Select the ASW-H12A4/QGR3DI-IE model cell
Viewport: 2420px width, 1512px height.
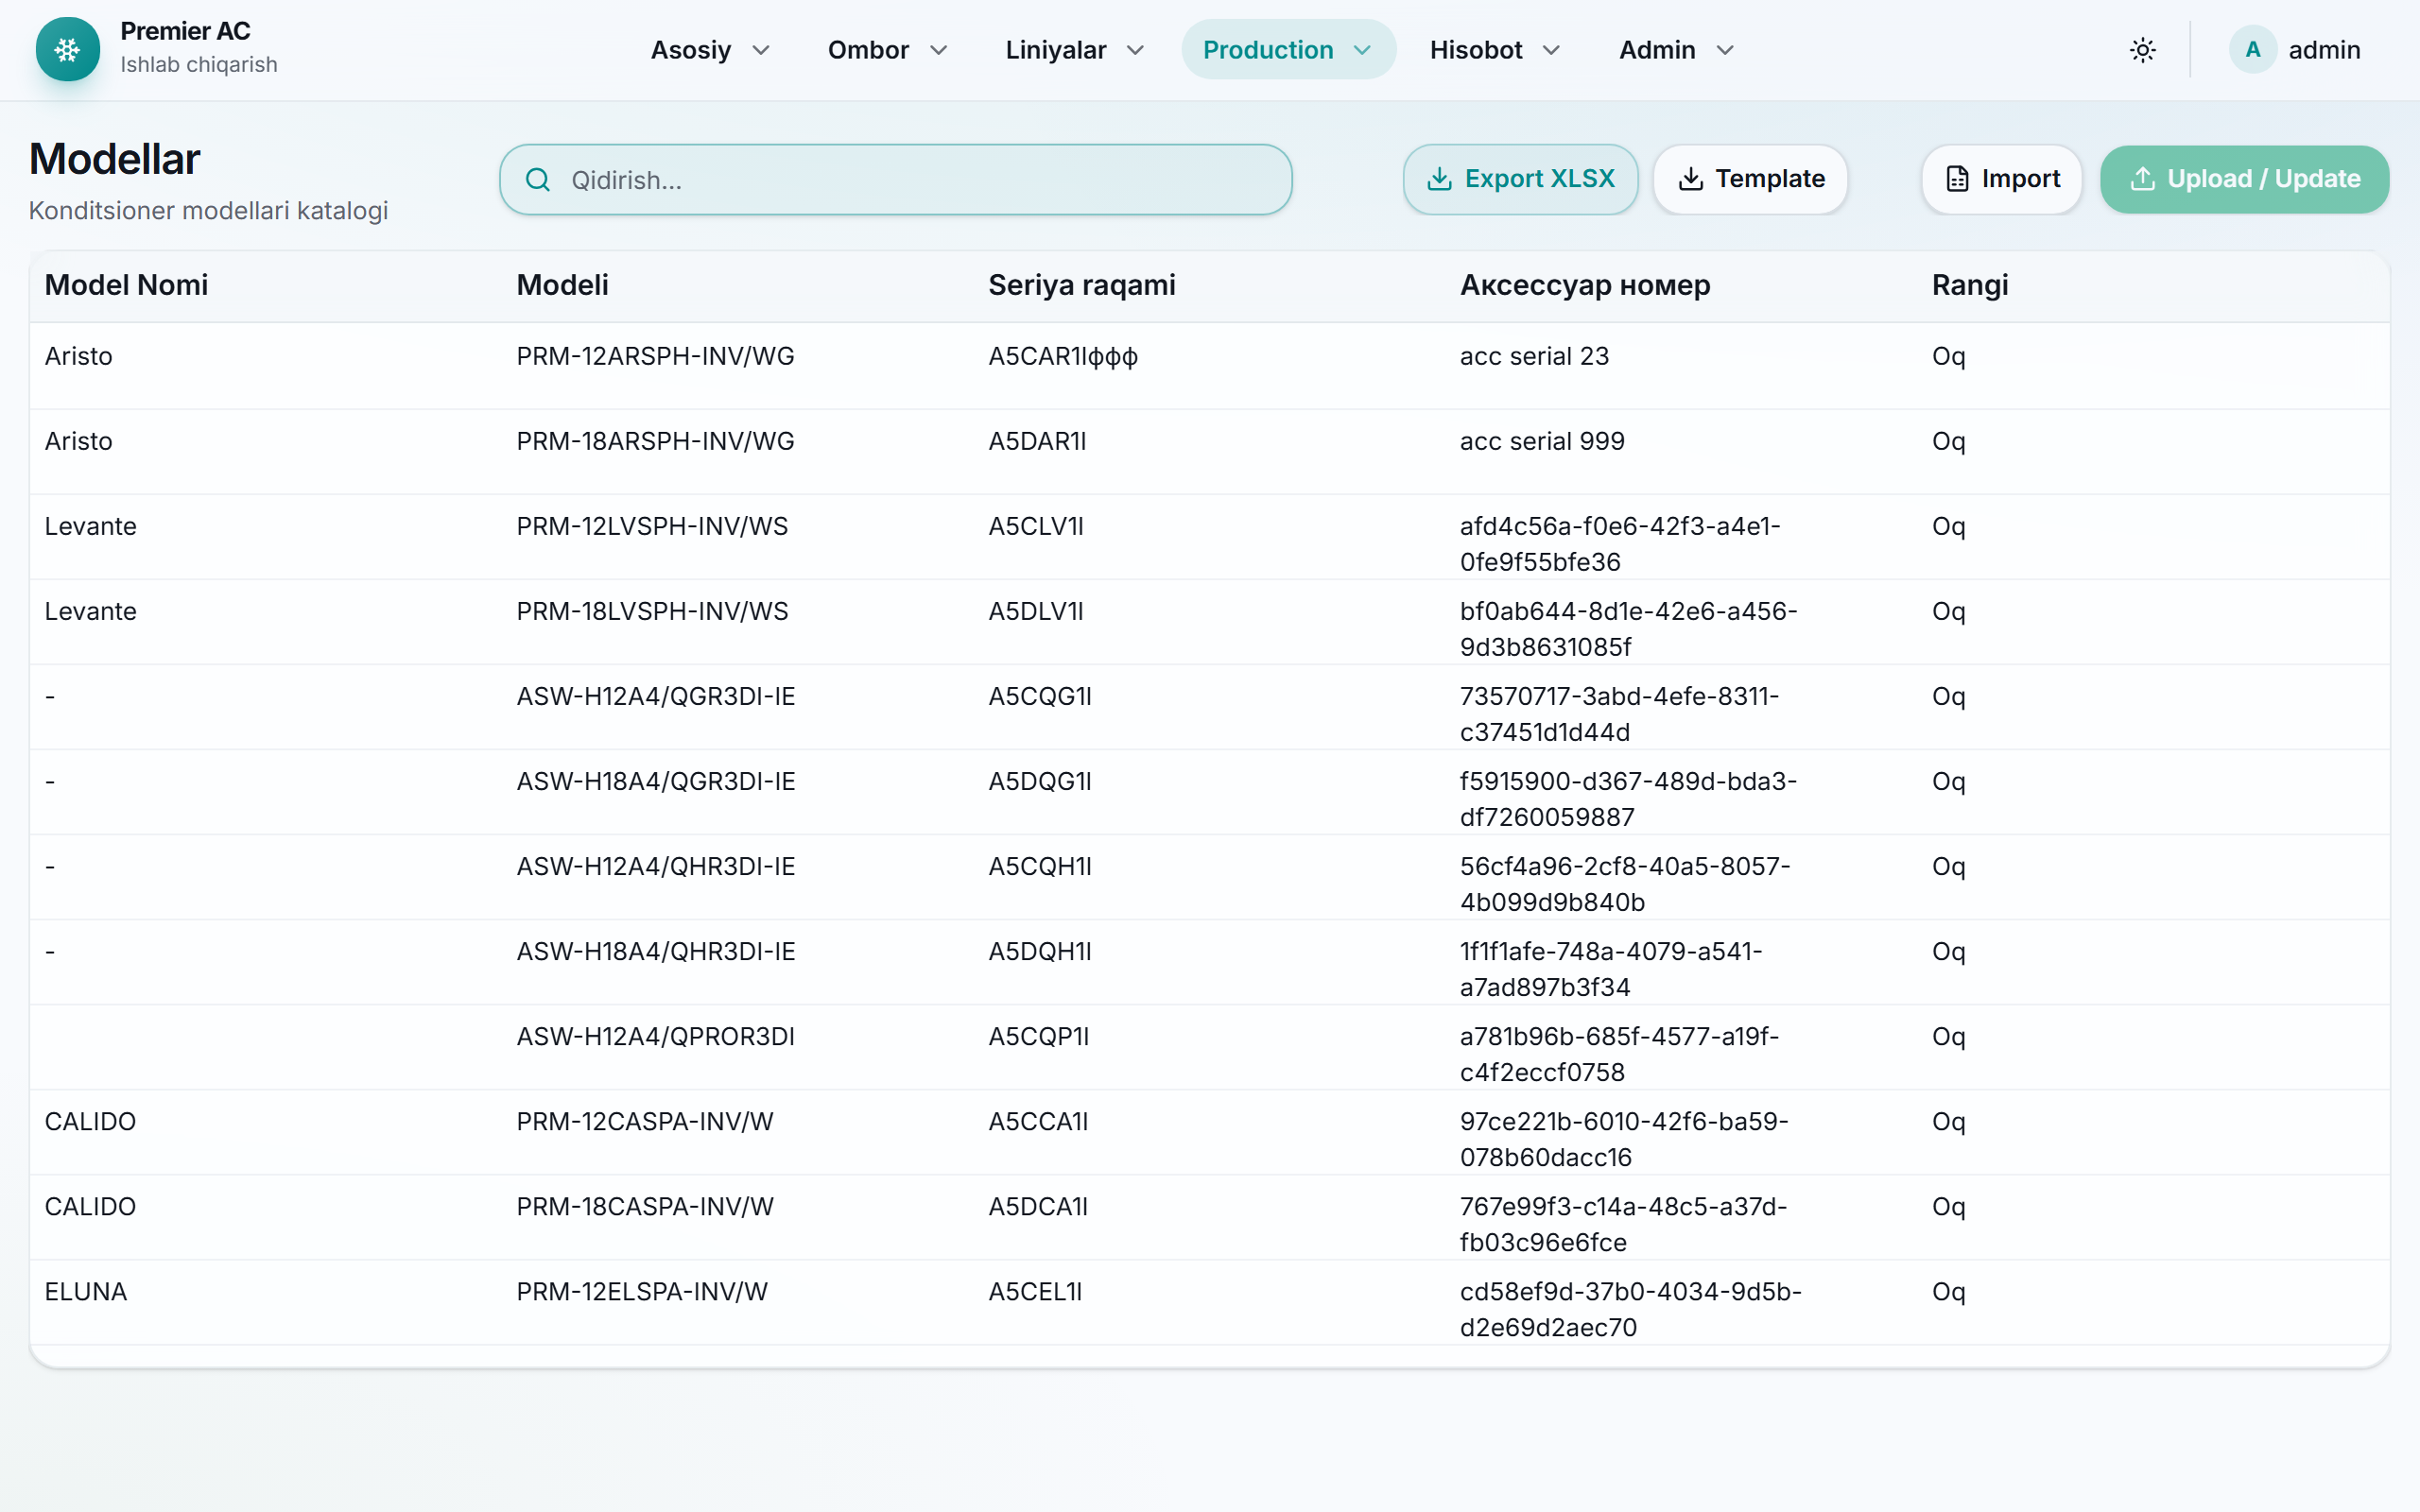tap(656, 696)
